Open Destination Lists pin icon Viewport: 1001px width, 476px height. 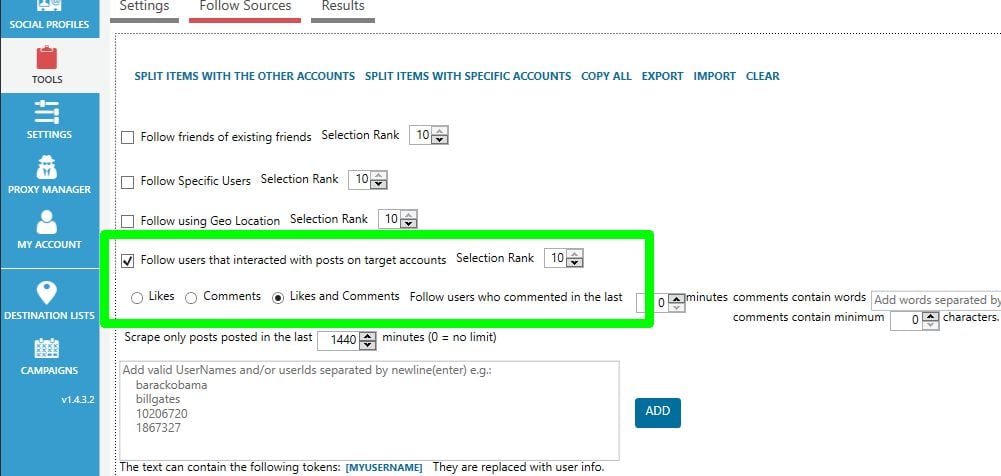point(47,294)
